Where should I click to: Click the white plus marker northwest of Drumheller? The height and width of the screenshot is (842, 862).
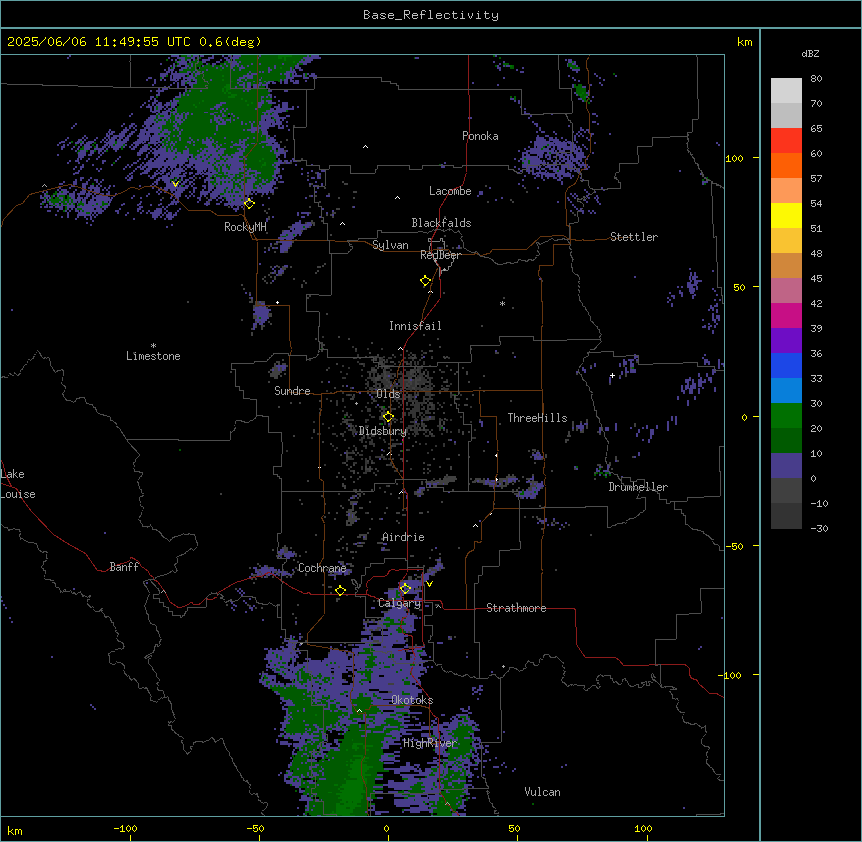(x=612, y=375)
